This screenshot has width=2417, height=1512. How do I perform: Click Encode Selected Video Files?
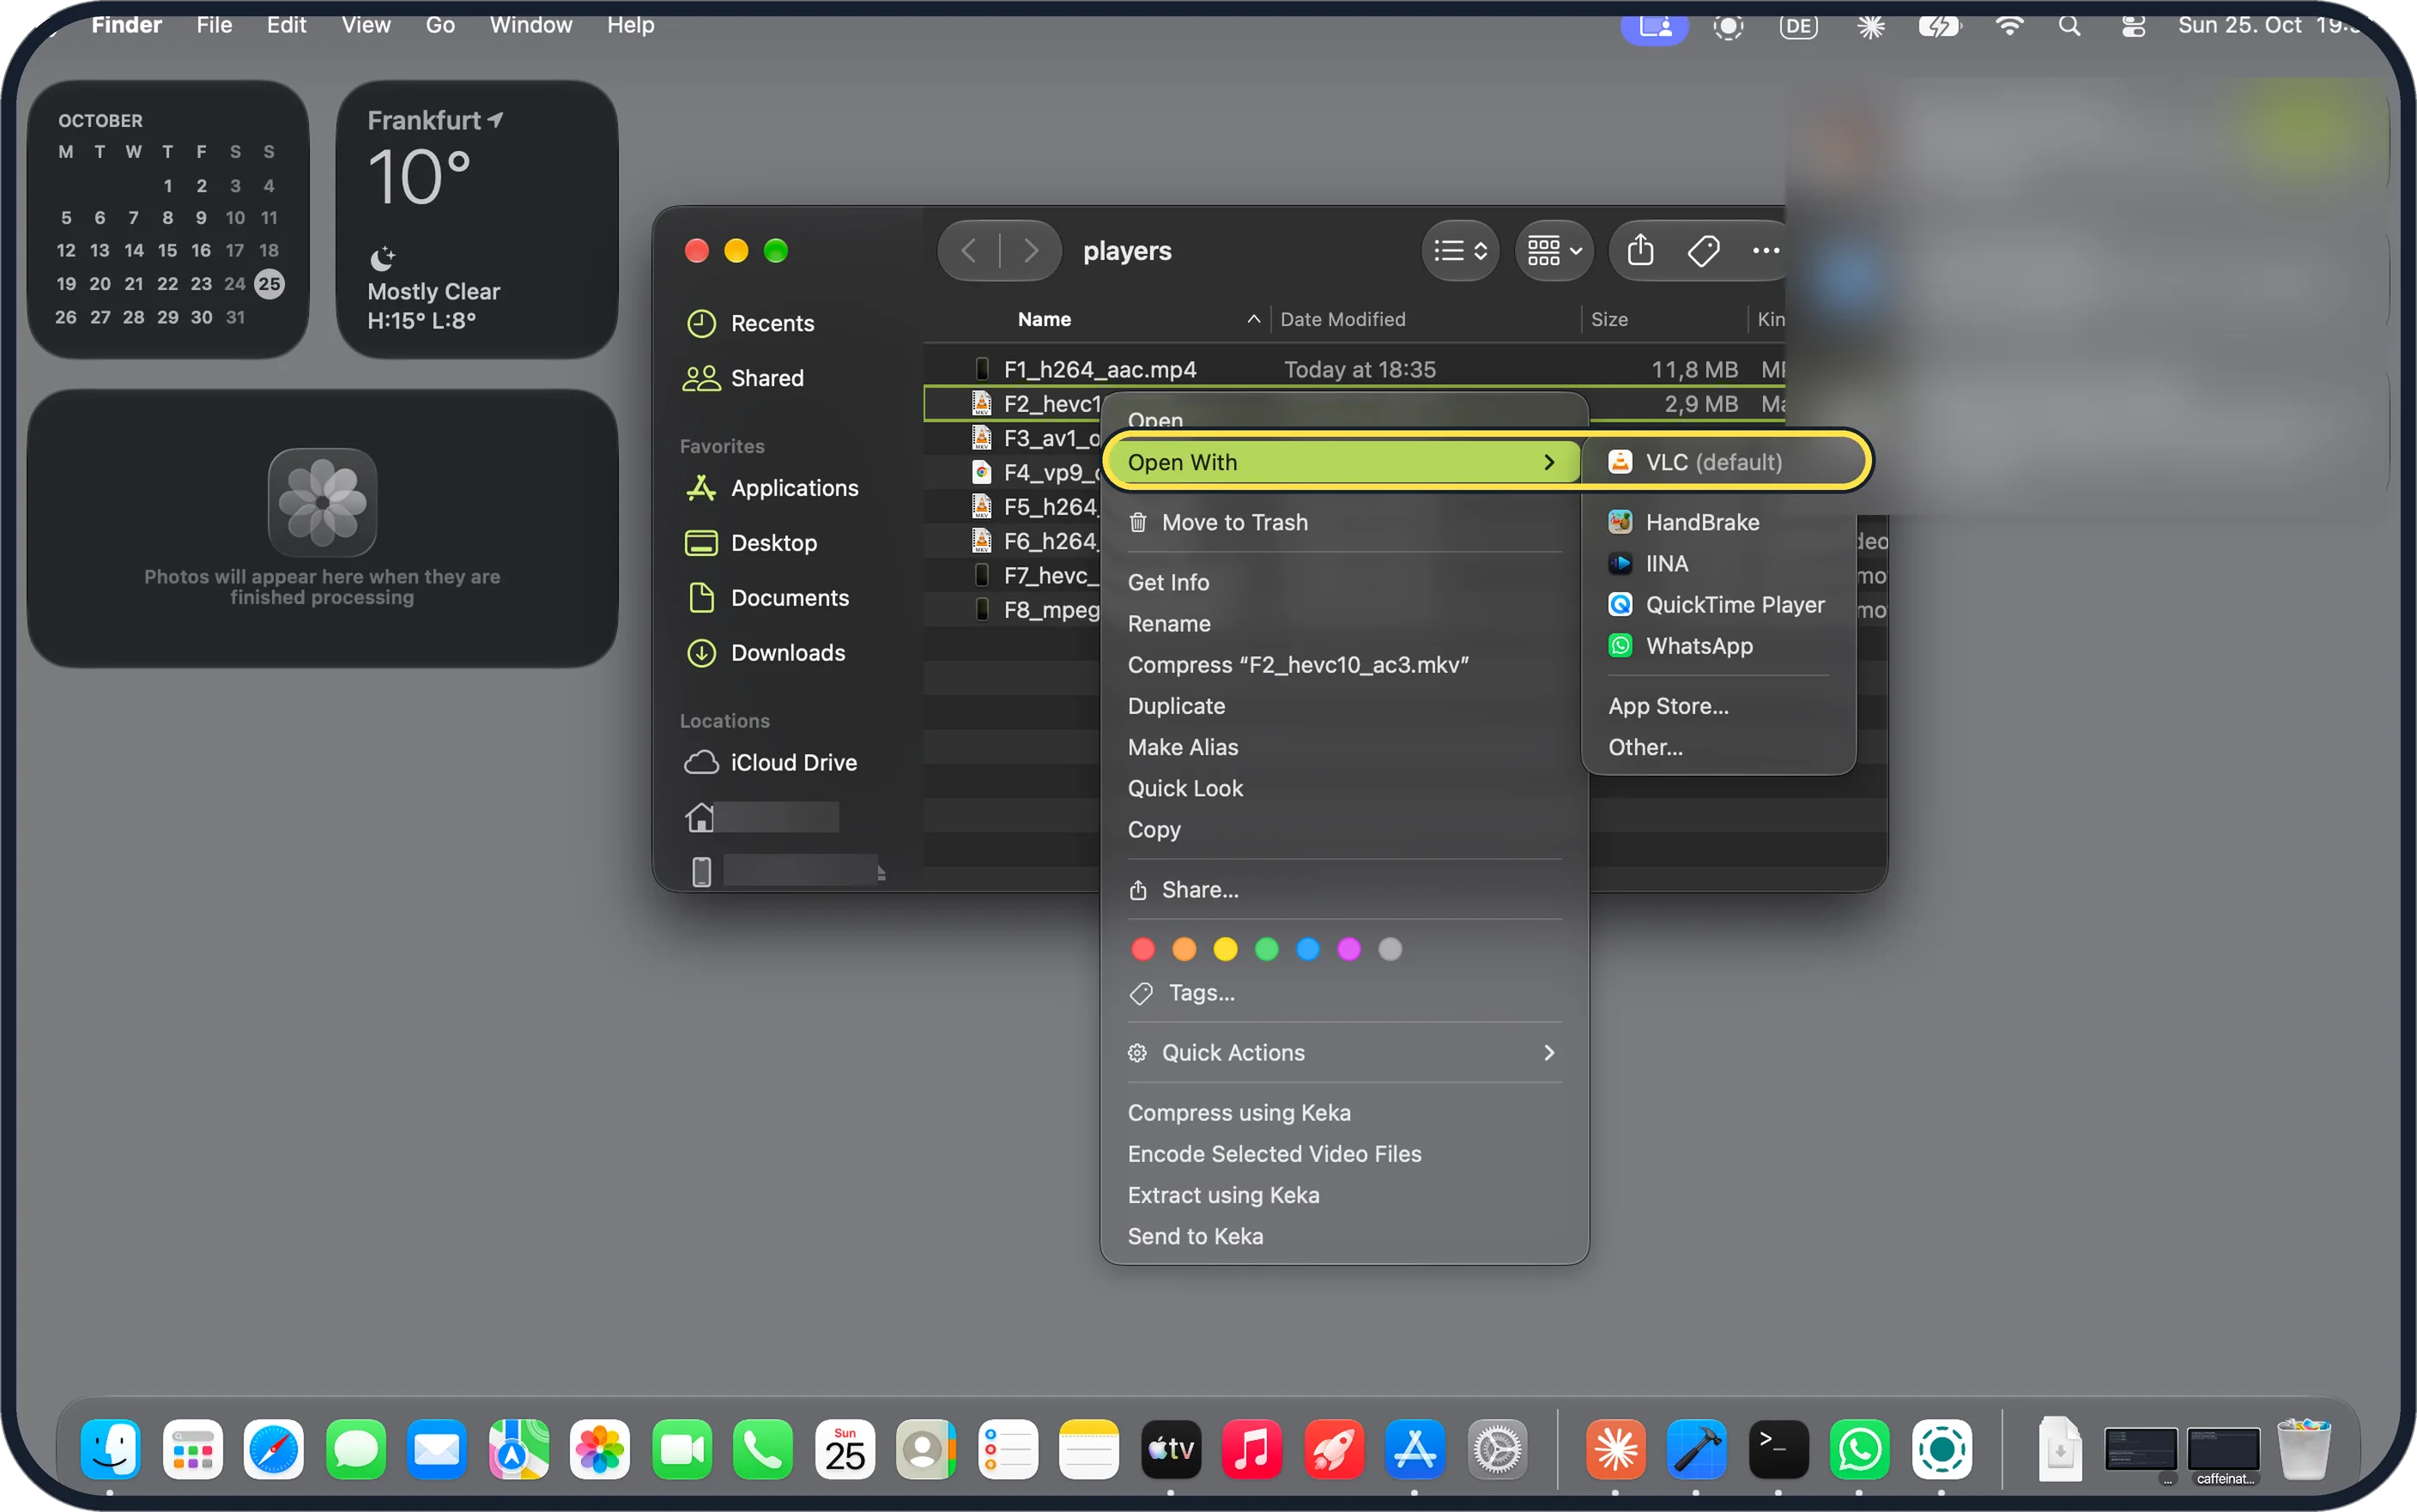point(1343,1153)
